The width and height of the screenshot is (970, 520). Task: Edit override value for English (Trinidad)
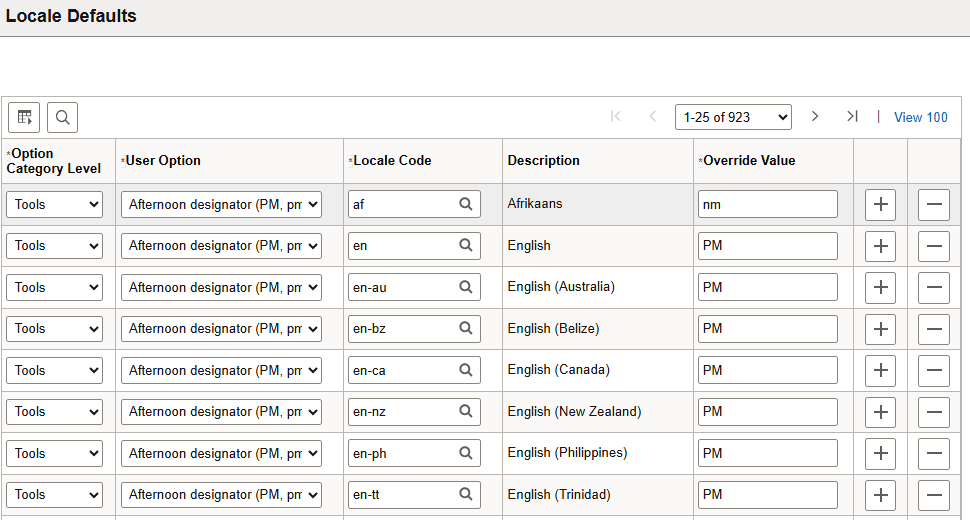(768, 494)
